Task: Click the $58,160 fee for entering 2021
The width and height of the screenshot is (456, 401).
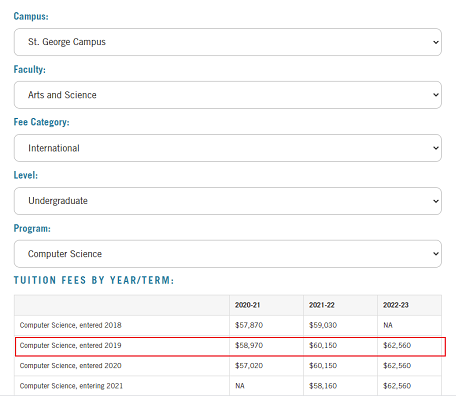Action: coord(323,386)
